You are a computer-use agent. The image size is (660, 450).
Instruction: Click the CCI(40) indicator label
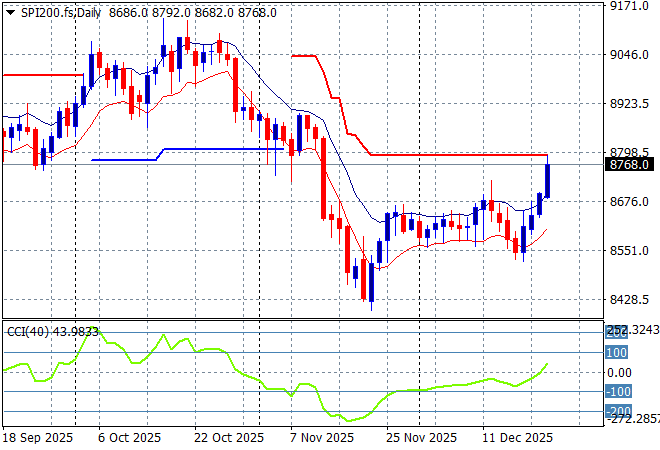[x=50, y=333]
